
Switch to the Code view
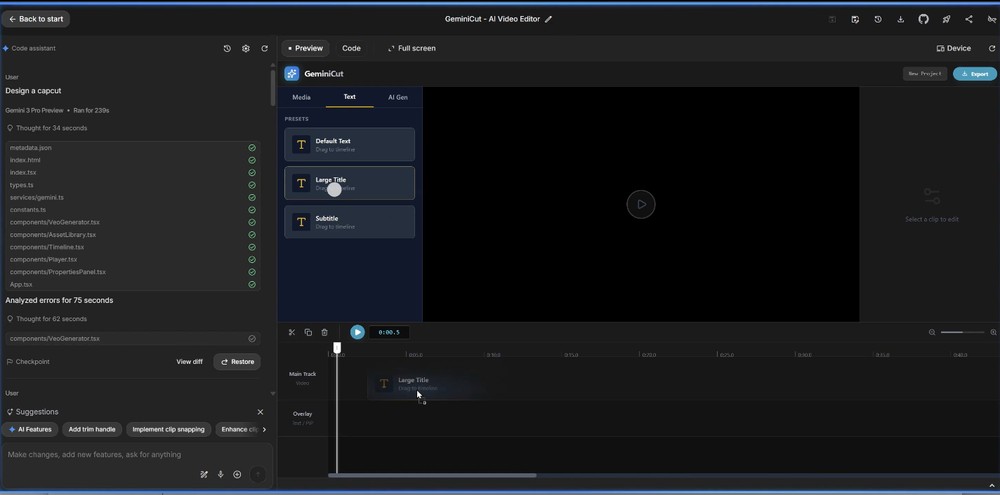coord(351,48)
